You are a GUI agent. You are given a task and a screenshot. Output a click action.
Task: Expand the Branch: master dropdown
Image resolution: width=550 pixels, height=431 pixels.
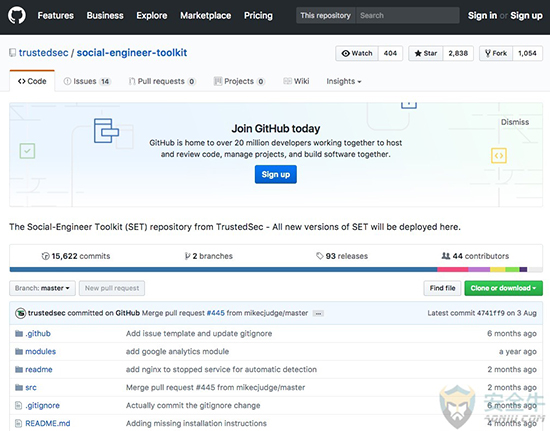42,288
